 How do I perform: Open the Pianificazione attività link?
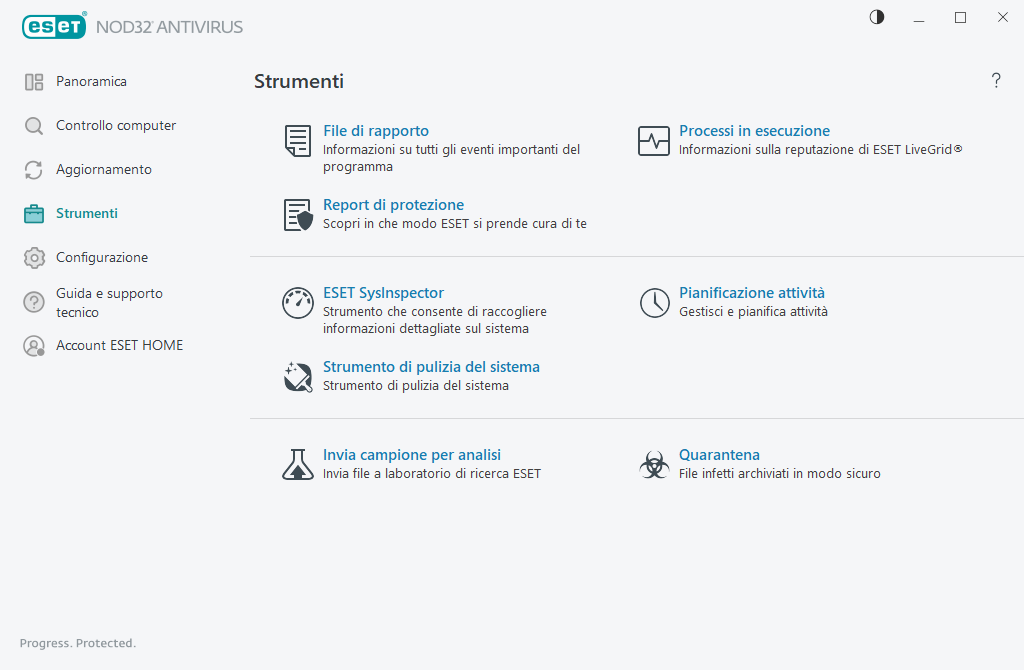pos(751,293)
